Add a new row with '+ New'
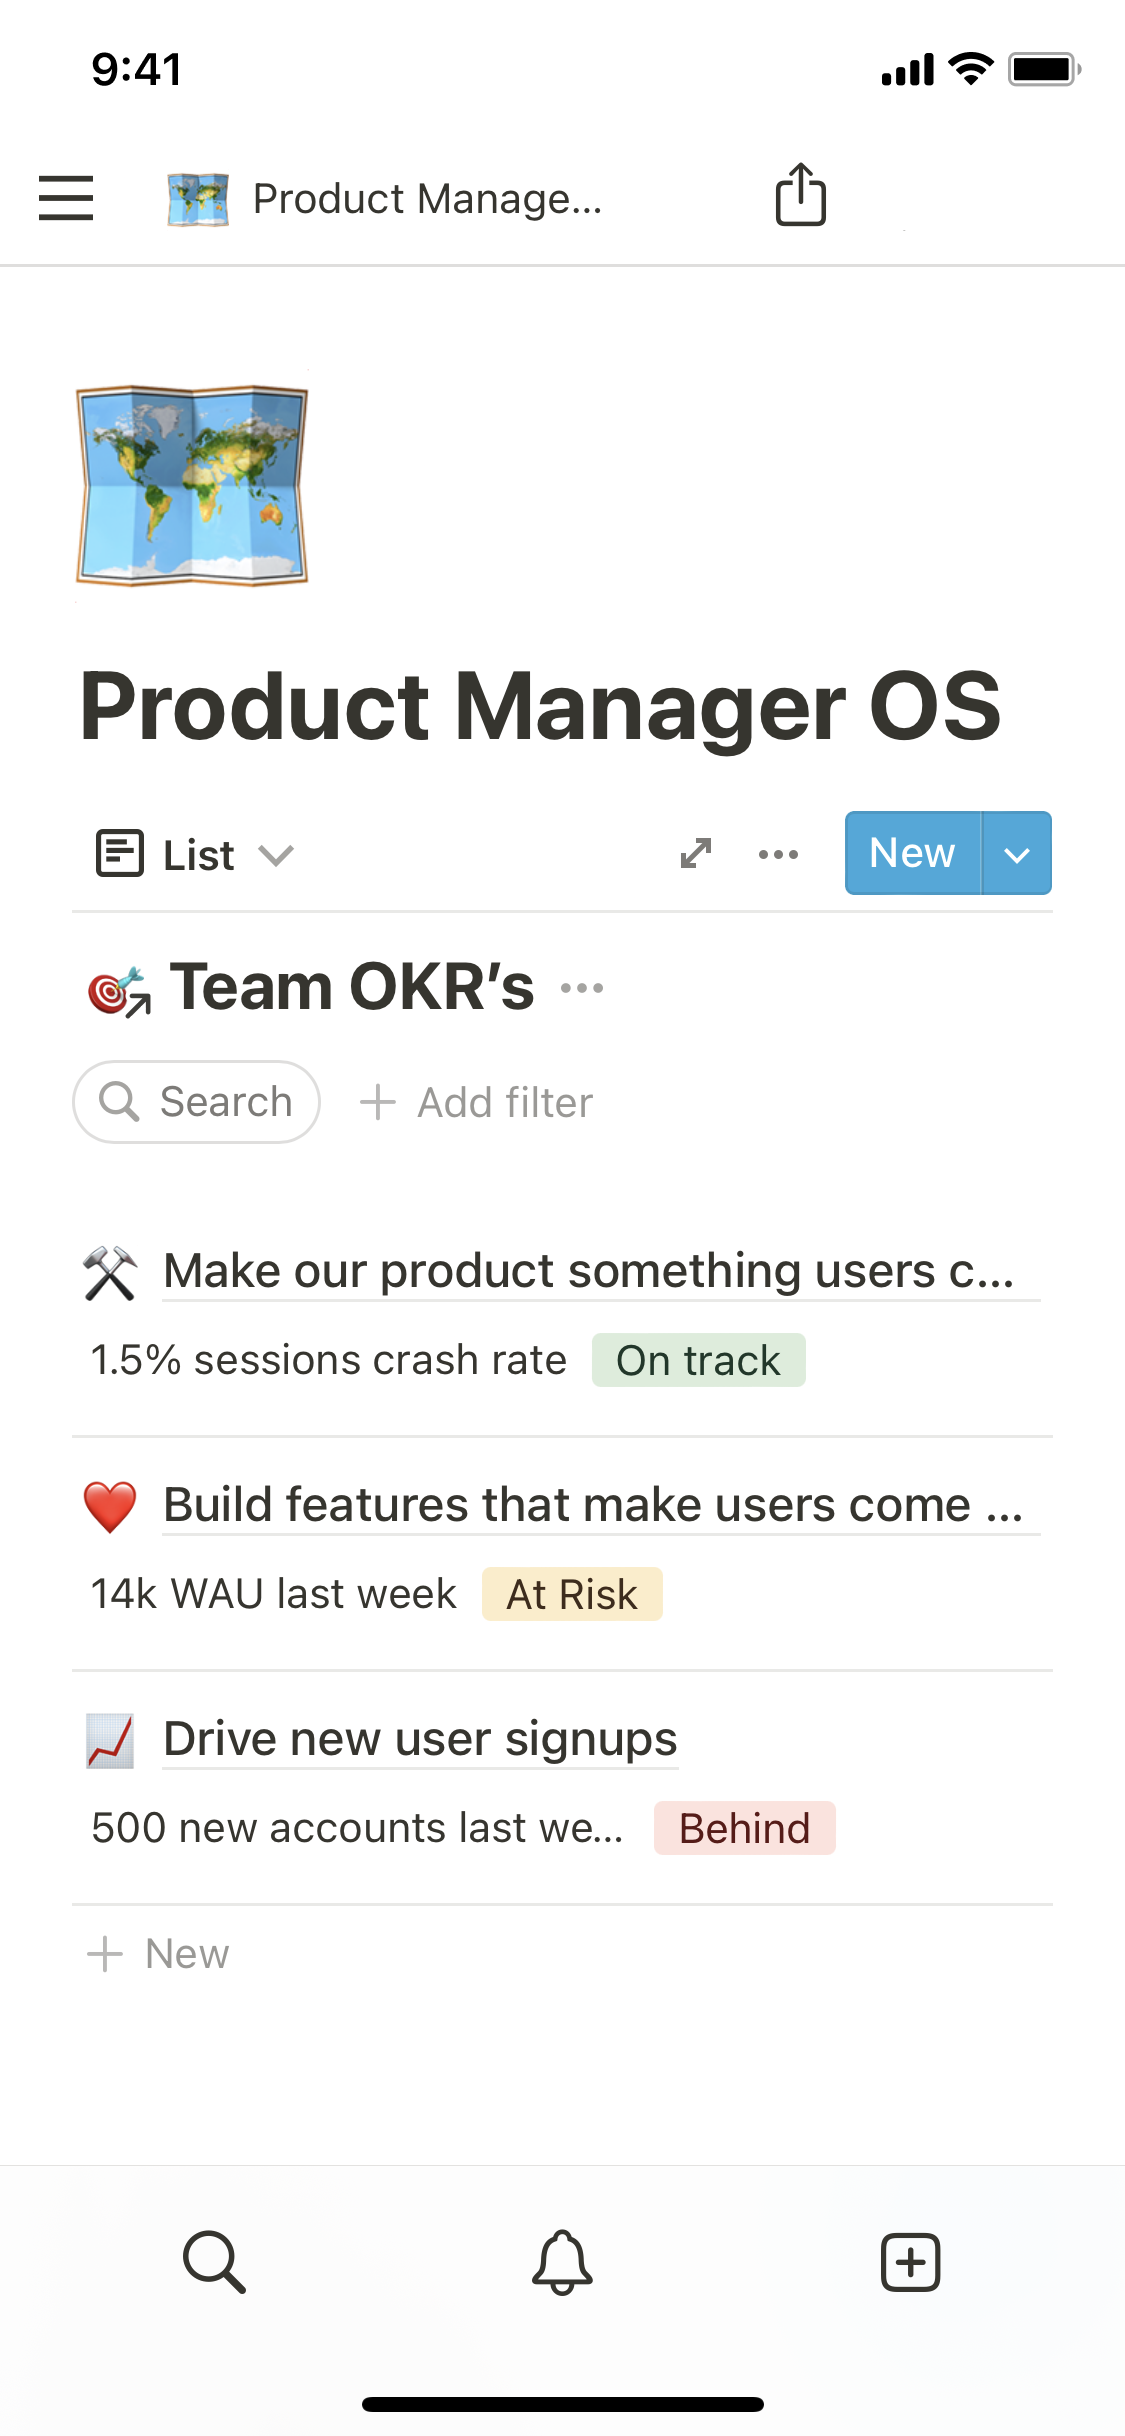Image resolution: width=1125 pixels, height=2436 pixels. coord(159,1954)
